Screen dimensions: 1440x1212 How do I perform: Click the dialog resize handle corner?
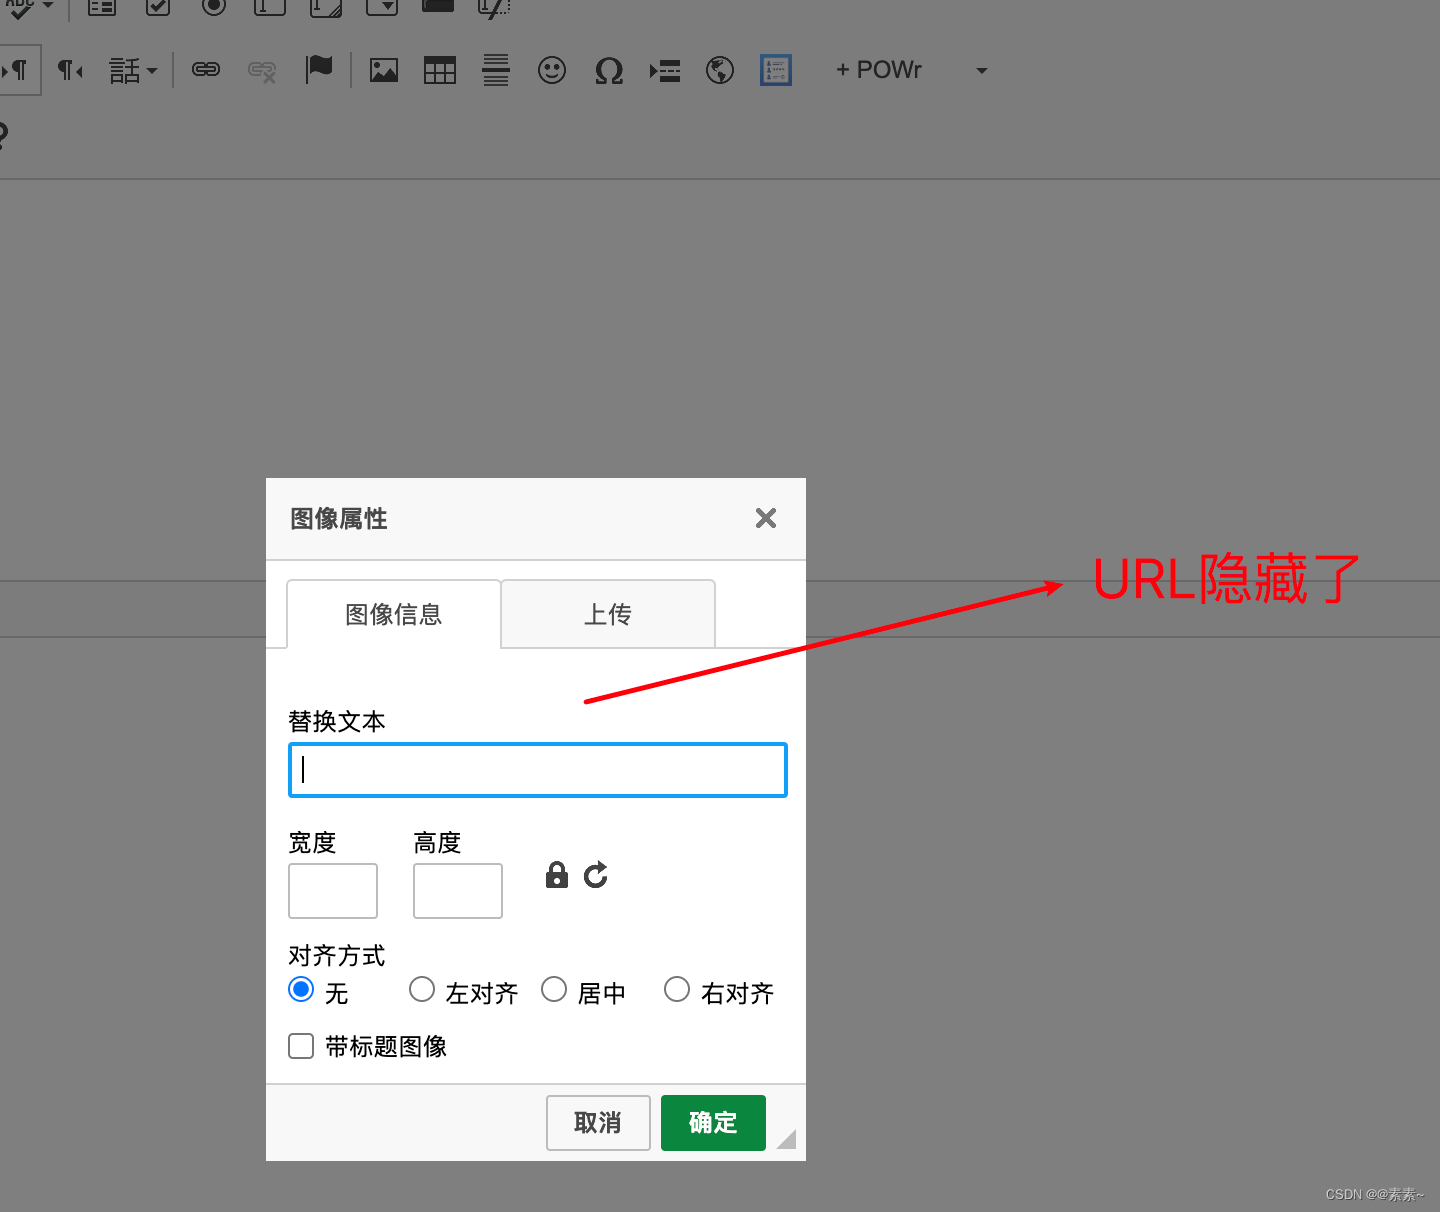click(x=787, y=1139)
